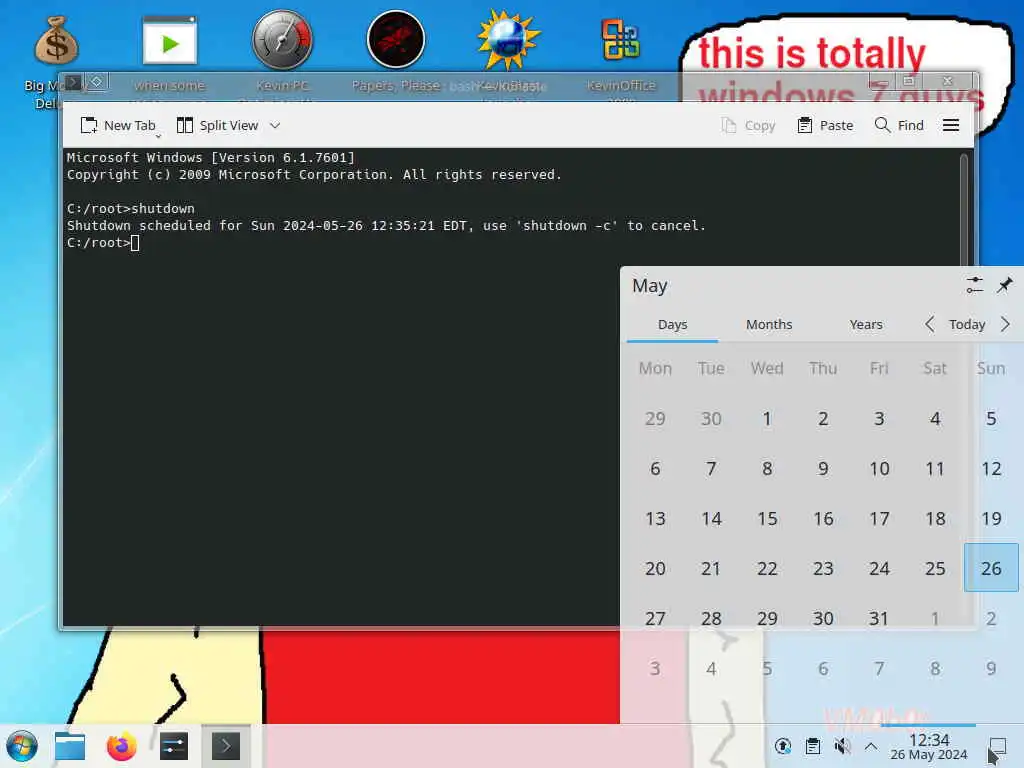This screenshot has width=1024, height=768.
Task: Click the Copy toolbar button
Action: [x=748, y=125]
